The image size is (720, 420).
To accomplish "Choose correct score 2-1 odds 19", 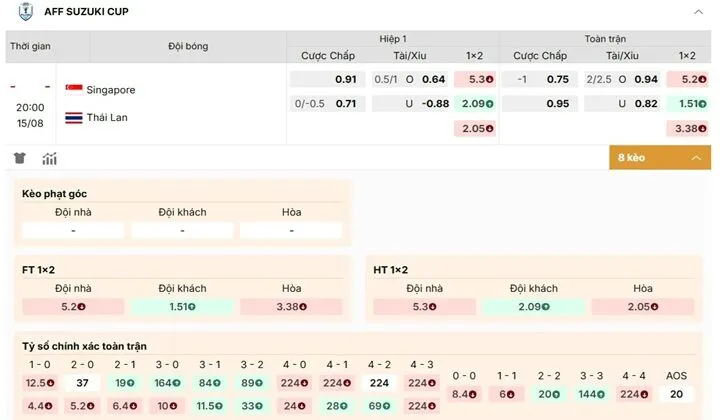I will 124,383.
